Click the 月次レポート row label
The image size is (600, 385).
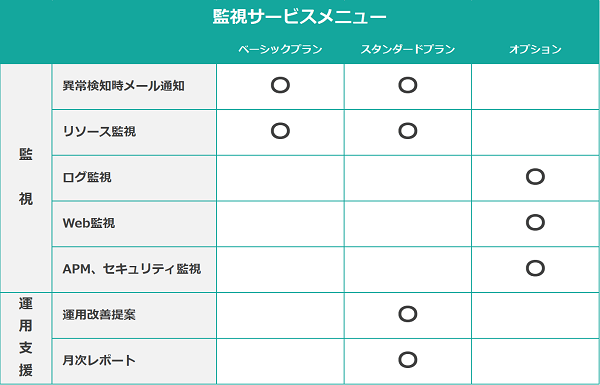click(x=99, y=361)
